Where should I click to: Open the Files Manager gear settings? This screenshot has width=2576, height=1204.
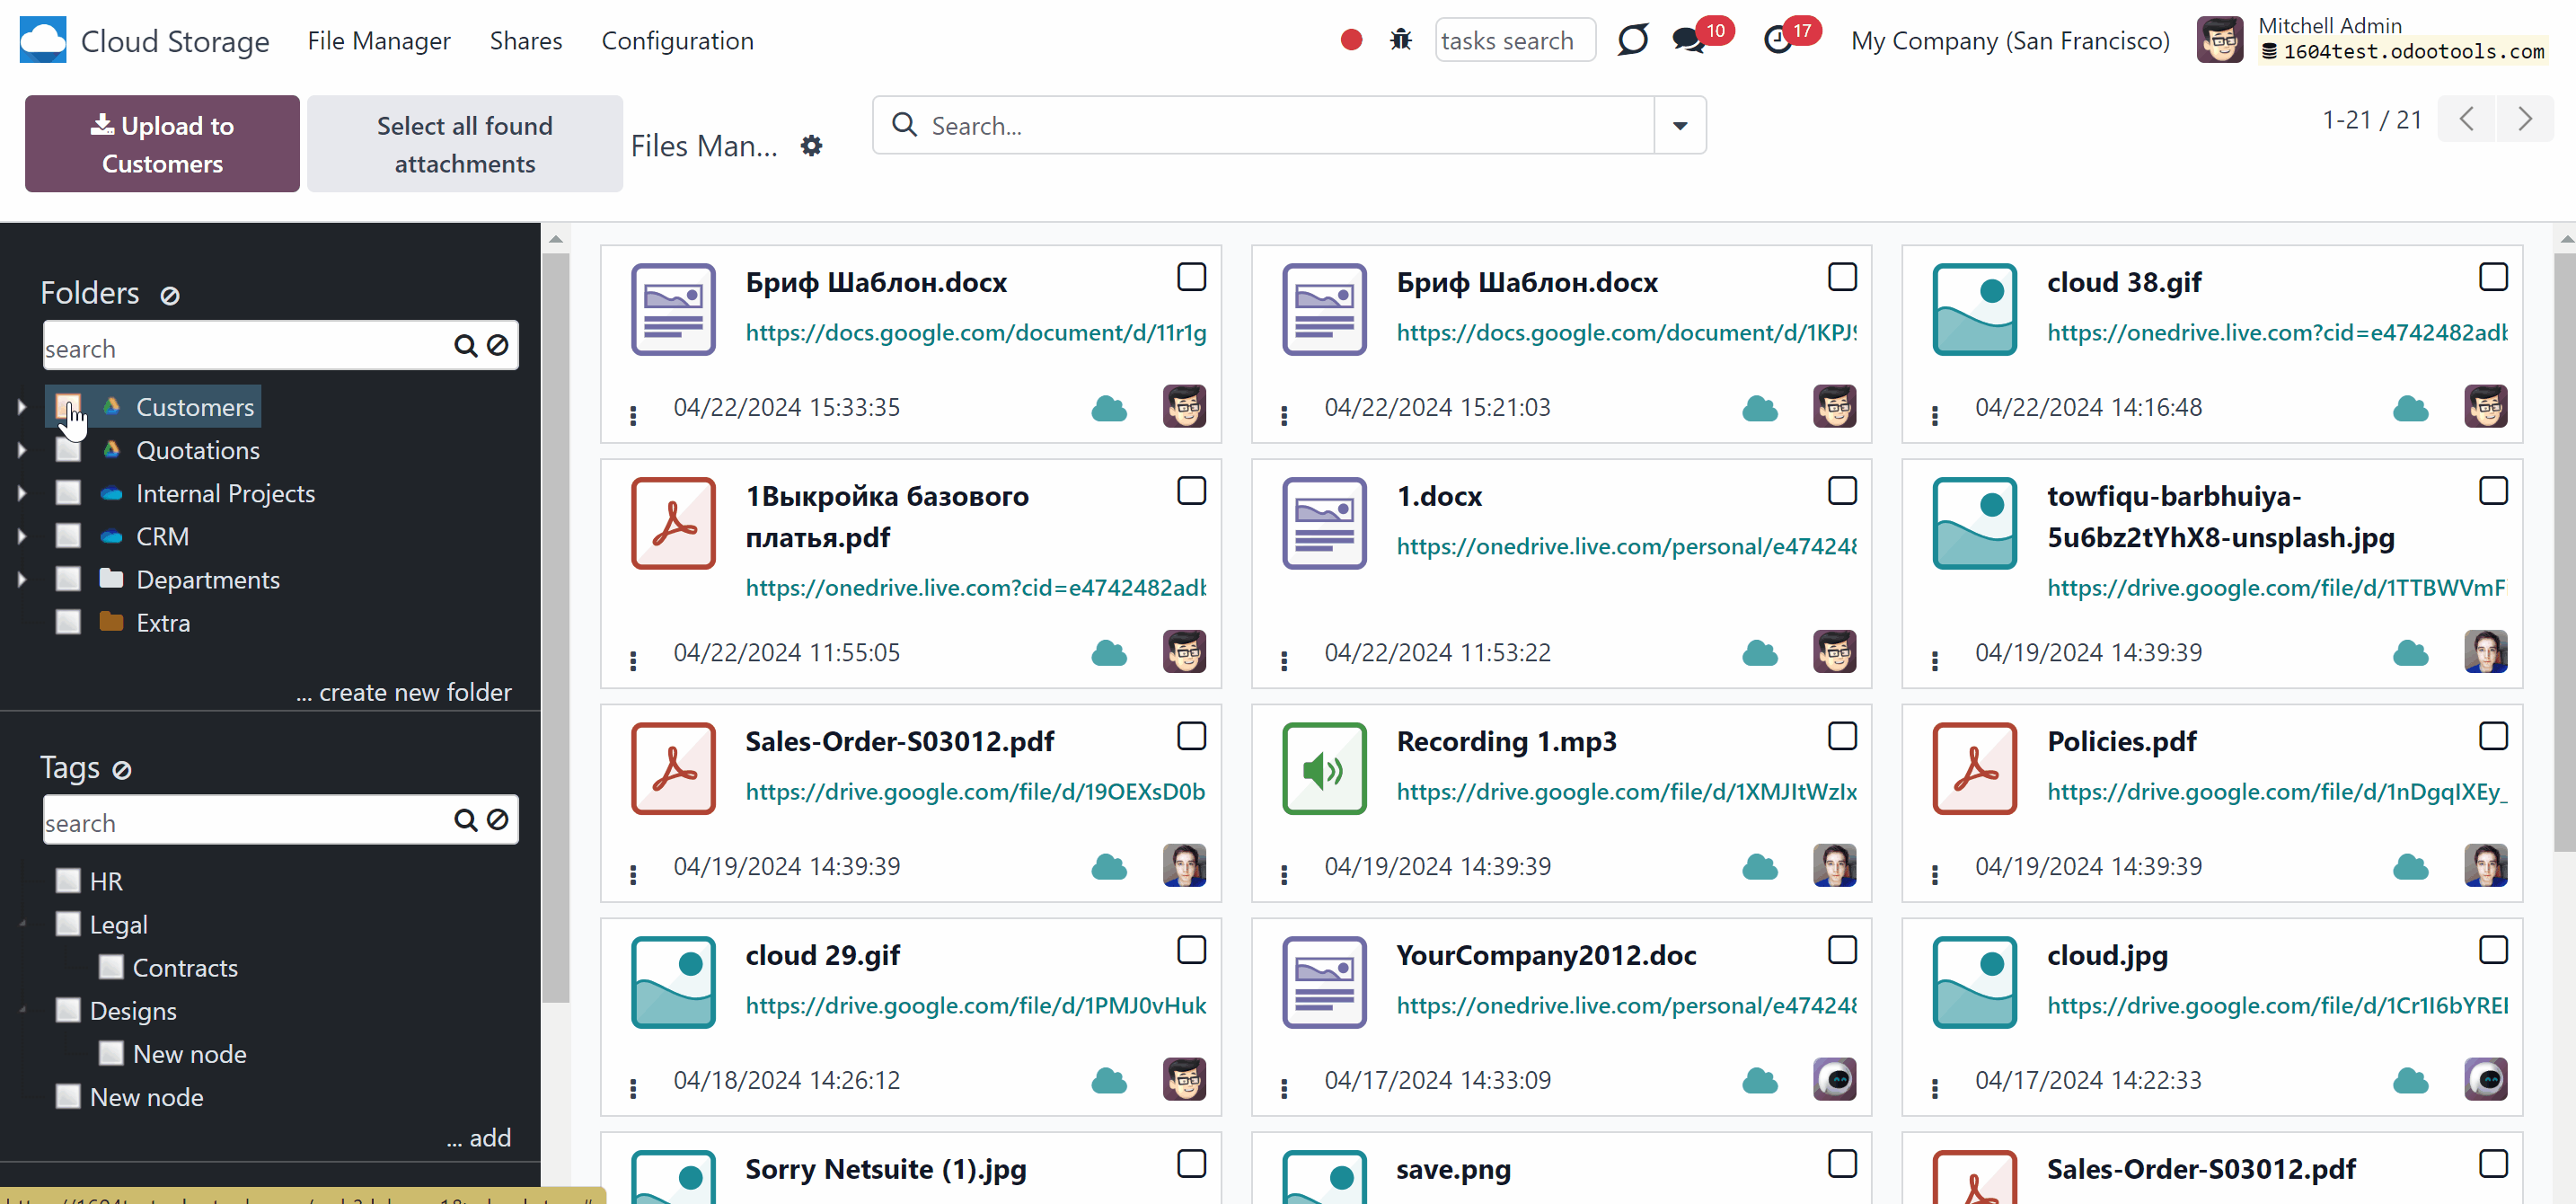[x=812, y=146]
